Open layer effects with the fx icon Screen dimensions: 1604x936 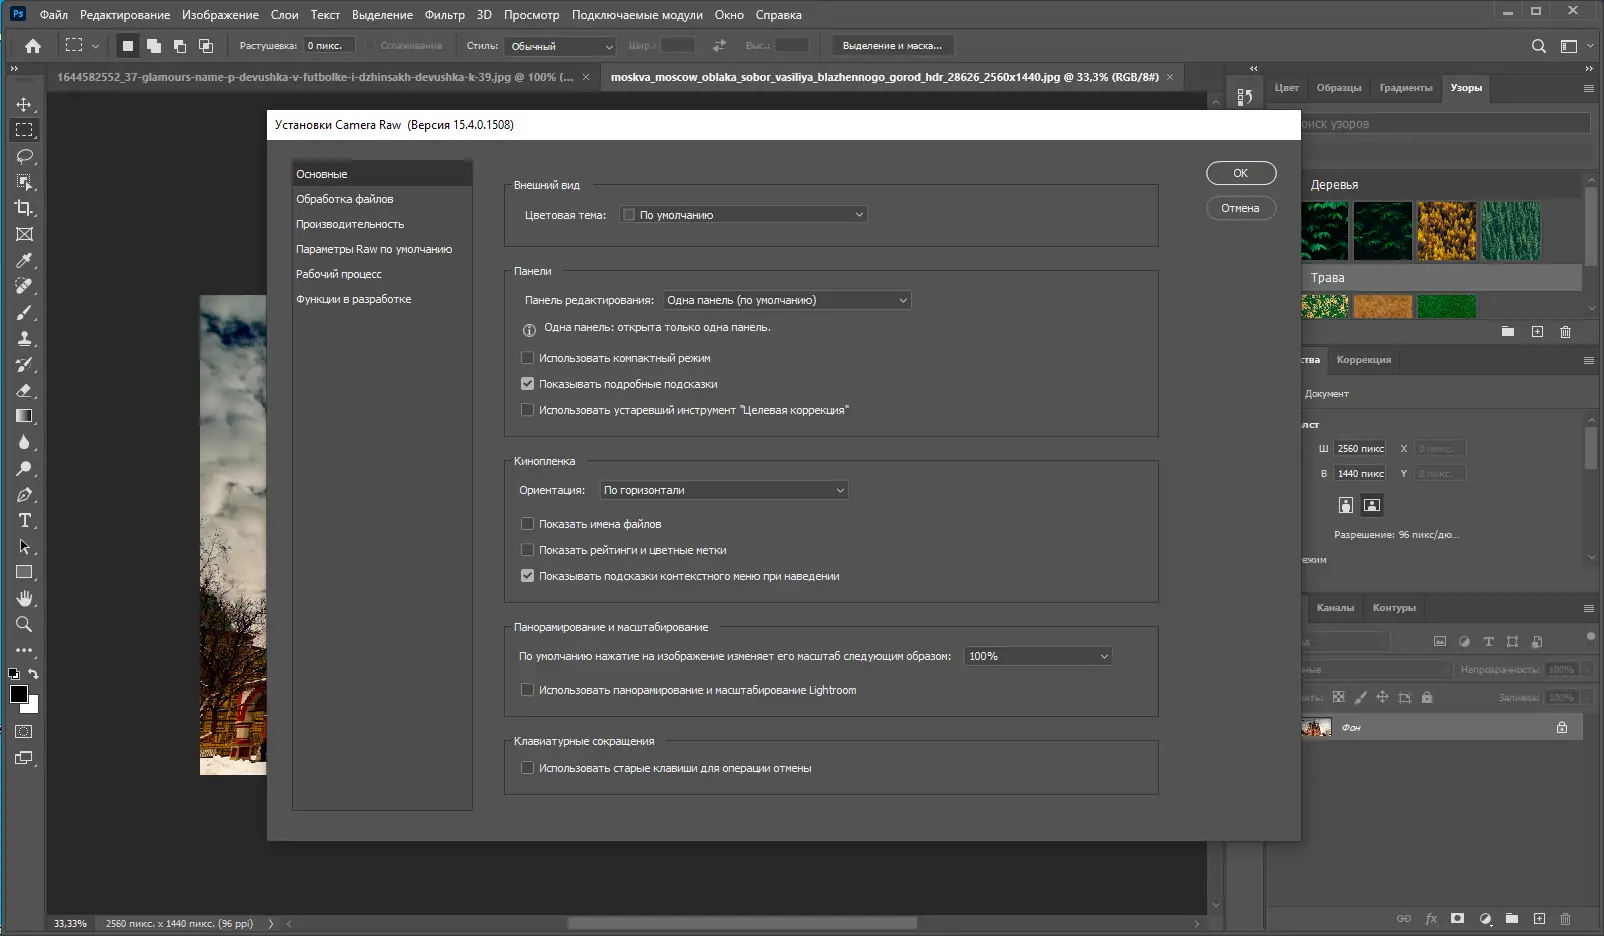click(x=1432, y=916)
